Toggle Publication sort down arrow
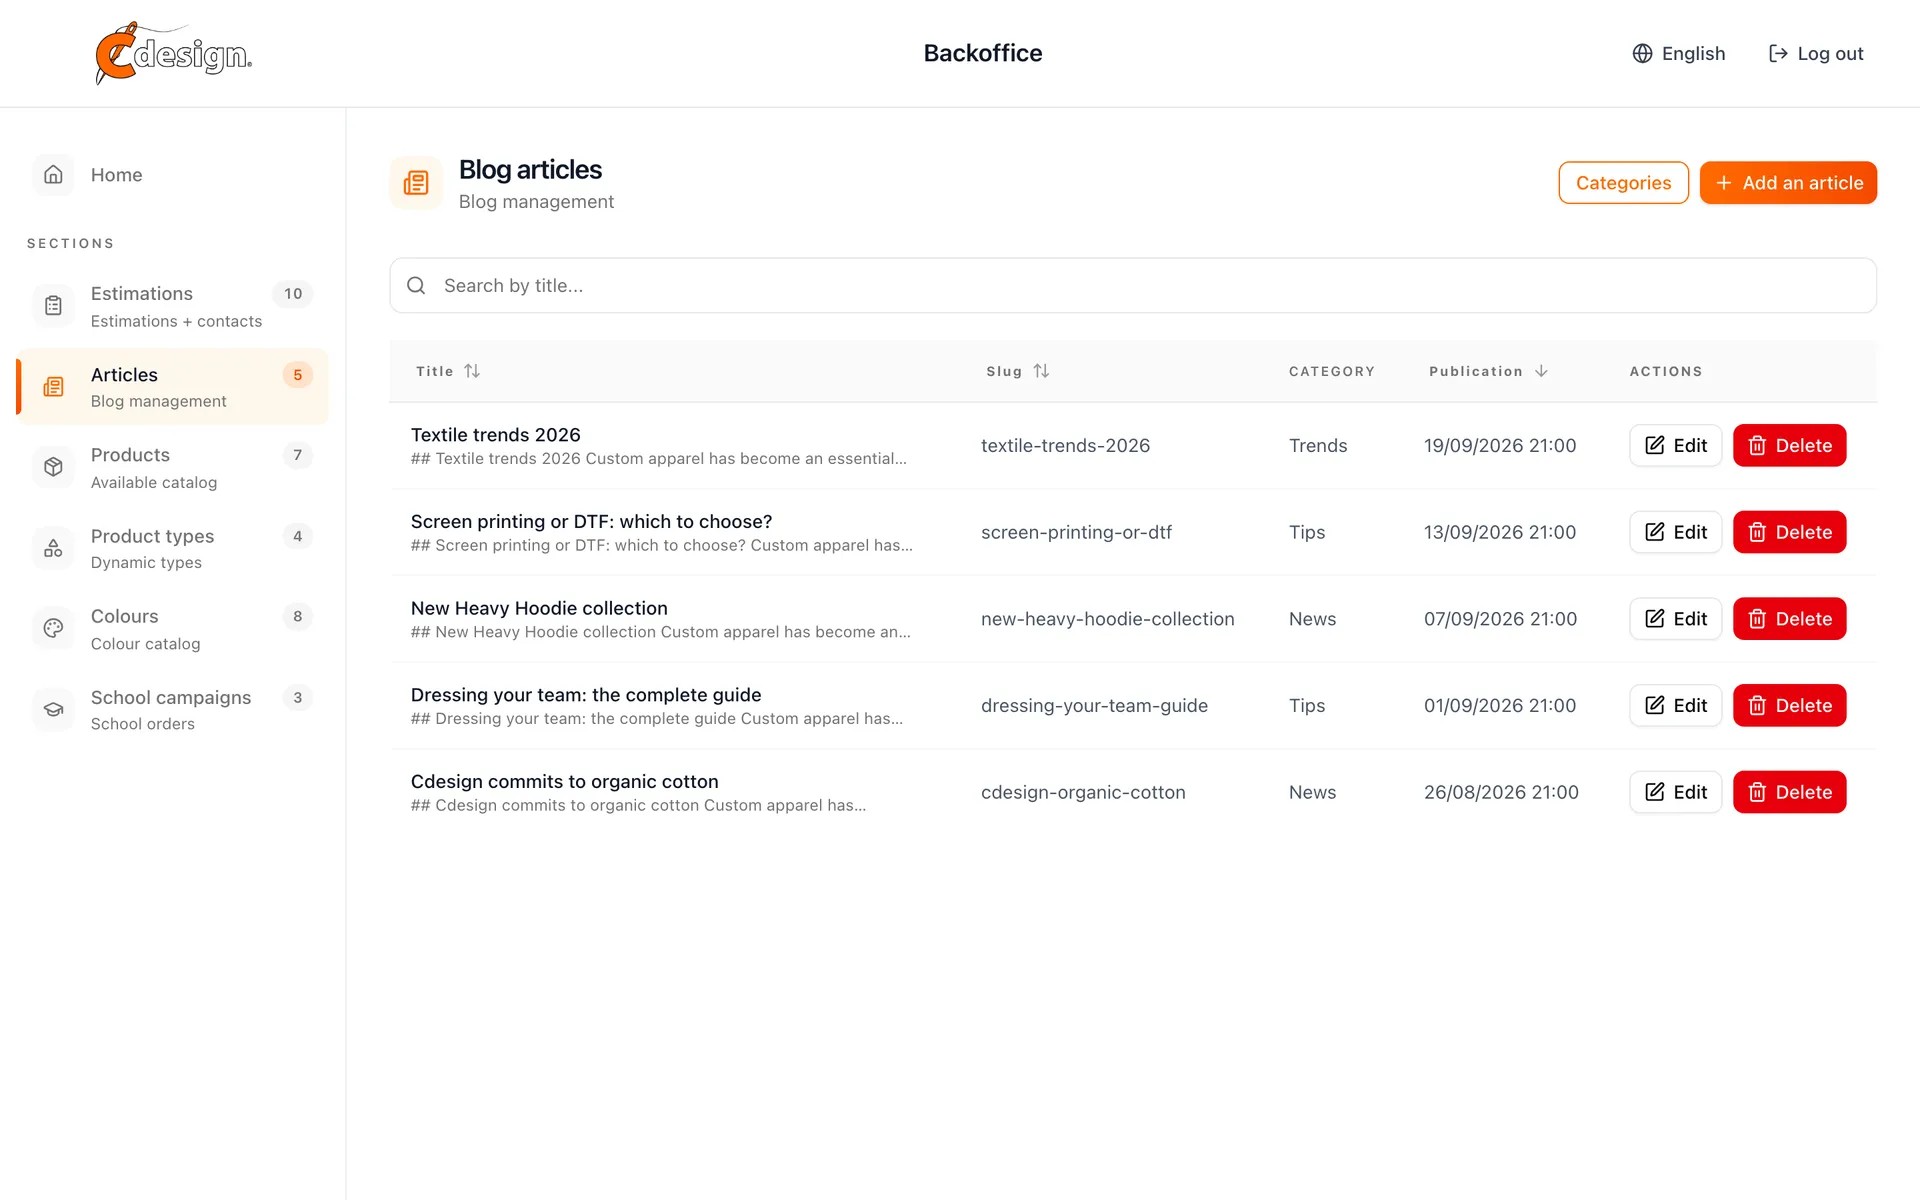Image resolution: width=1920 pixels, height=1200 pixels. [1541, 371]
